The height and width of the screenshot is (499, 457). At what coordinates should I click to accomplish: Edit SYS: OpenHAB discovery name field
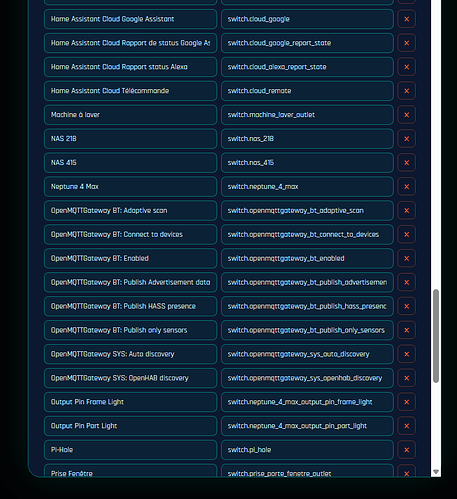[130, 378]
